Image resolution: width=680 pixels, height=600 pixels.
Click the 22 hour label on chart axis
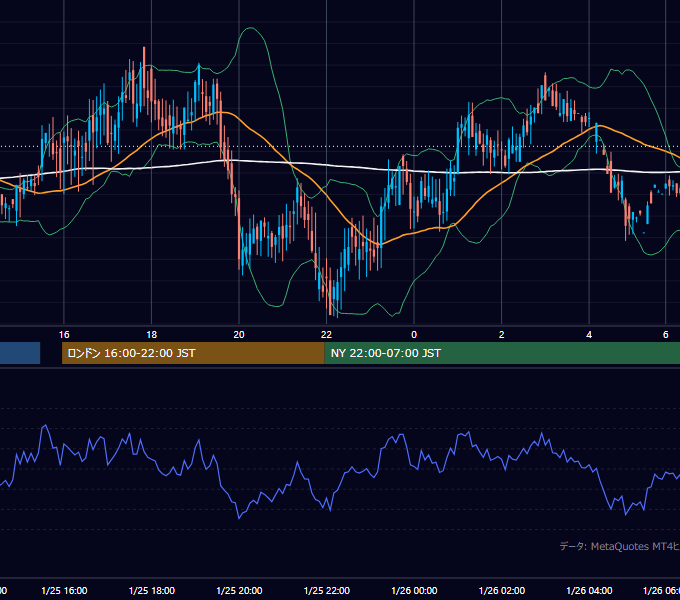click(326, 334)
